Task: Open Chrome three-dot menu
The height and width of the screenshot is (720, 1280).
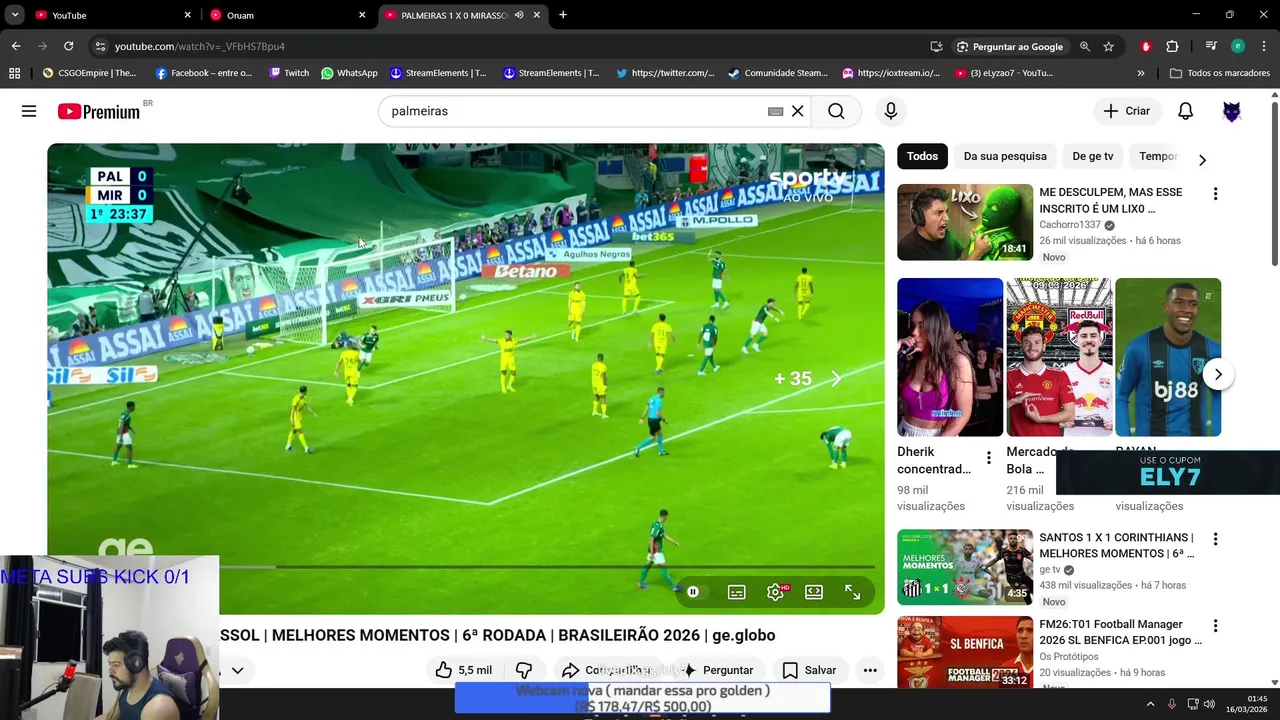Action: point(1264,46)
